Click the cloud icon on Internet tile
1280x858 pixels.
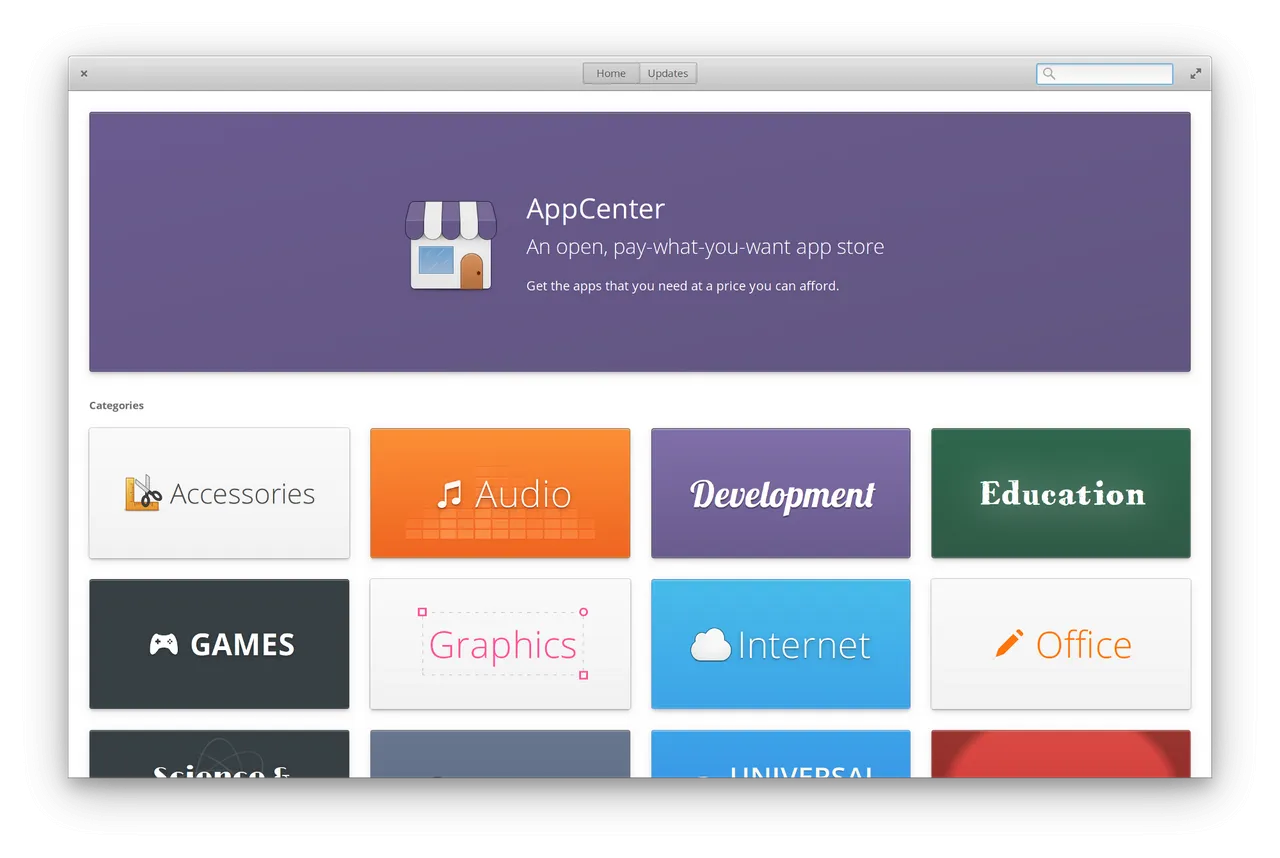[x=711, y=645]
